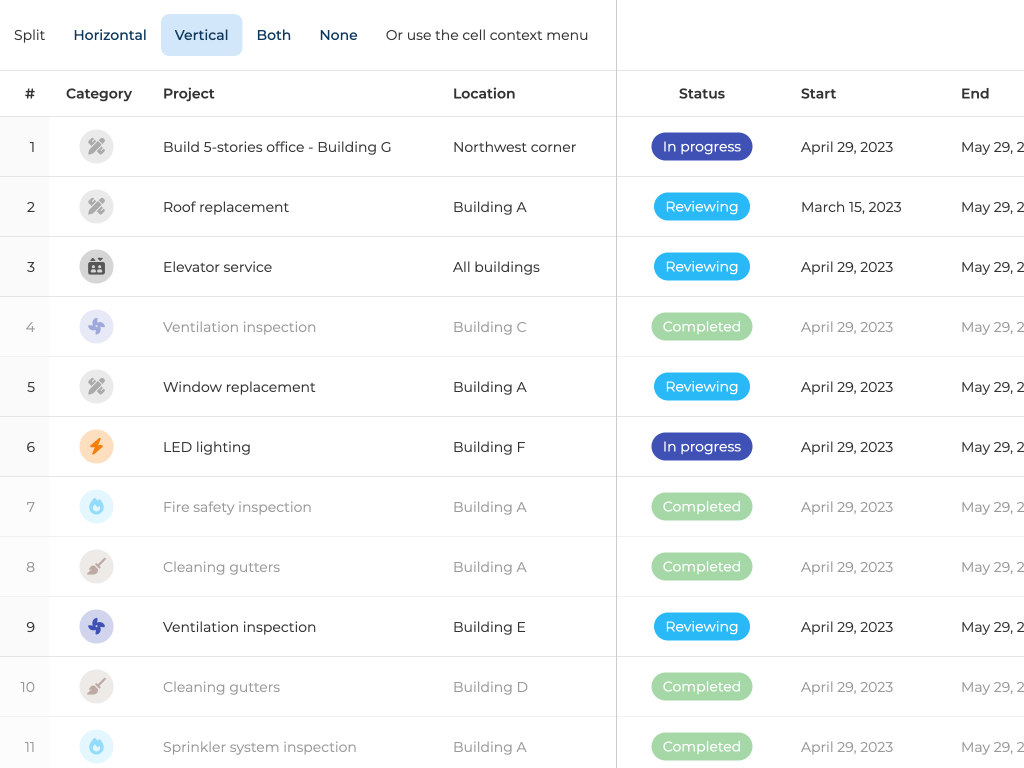Set split mode to None
Screen dimensions: 1024x768
click(338, 35)
